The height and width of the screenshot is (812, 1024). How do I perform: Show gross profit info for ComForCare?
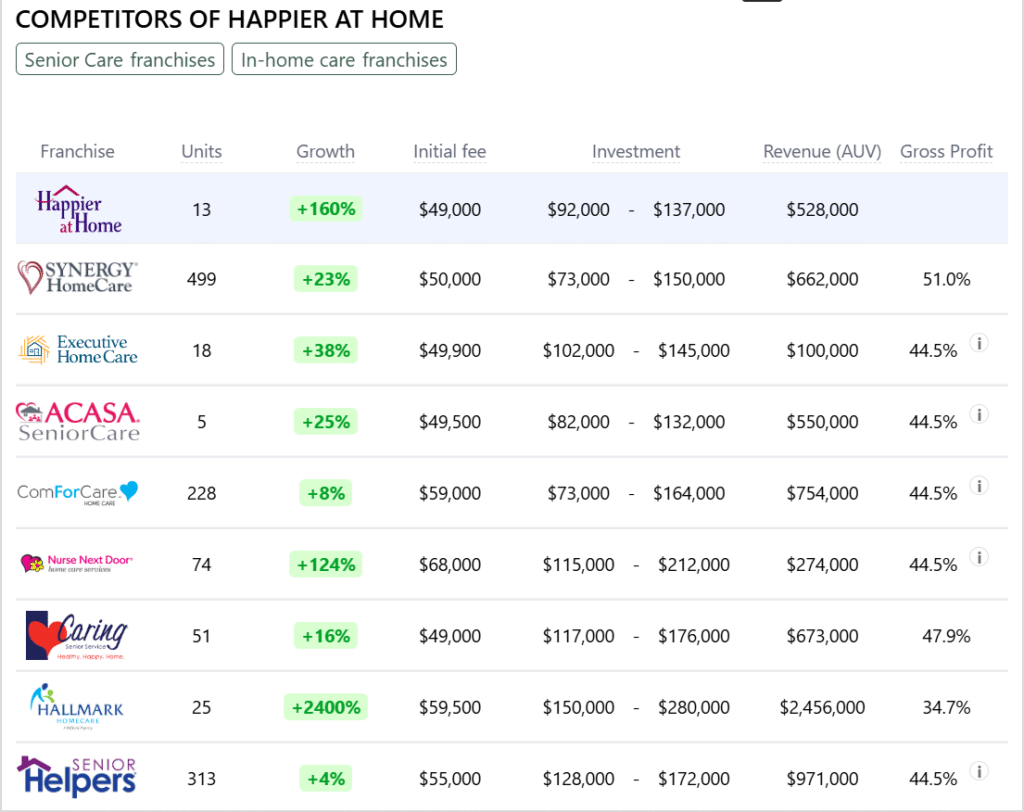978,485
